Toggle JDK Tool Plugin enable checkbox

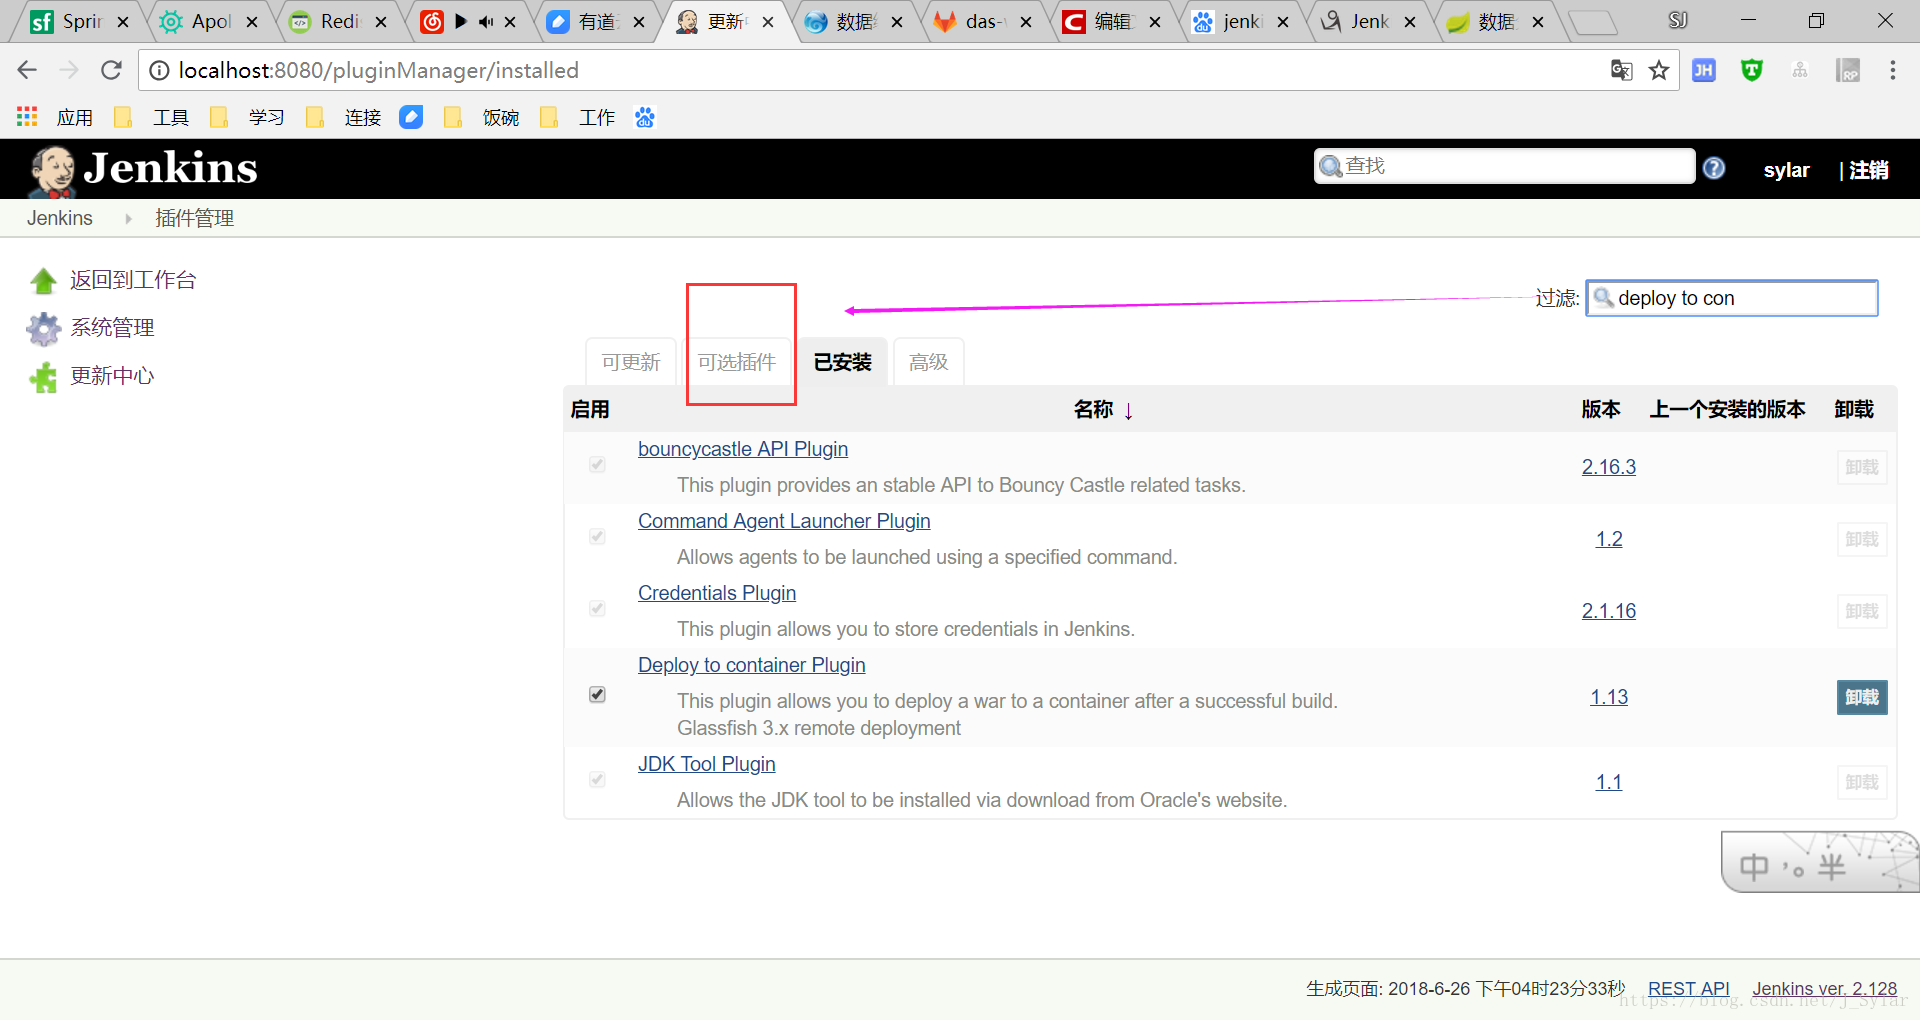(597, 779)
